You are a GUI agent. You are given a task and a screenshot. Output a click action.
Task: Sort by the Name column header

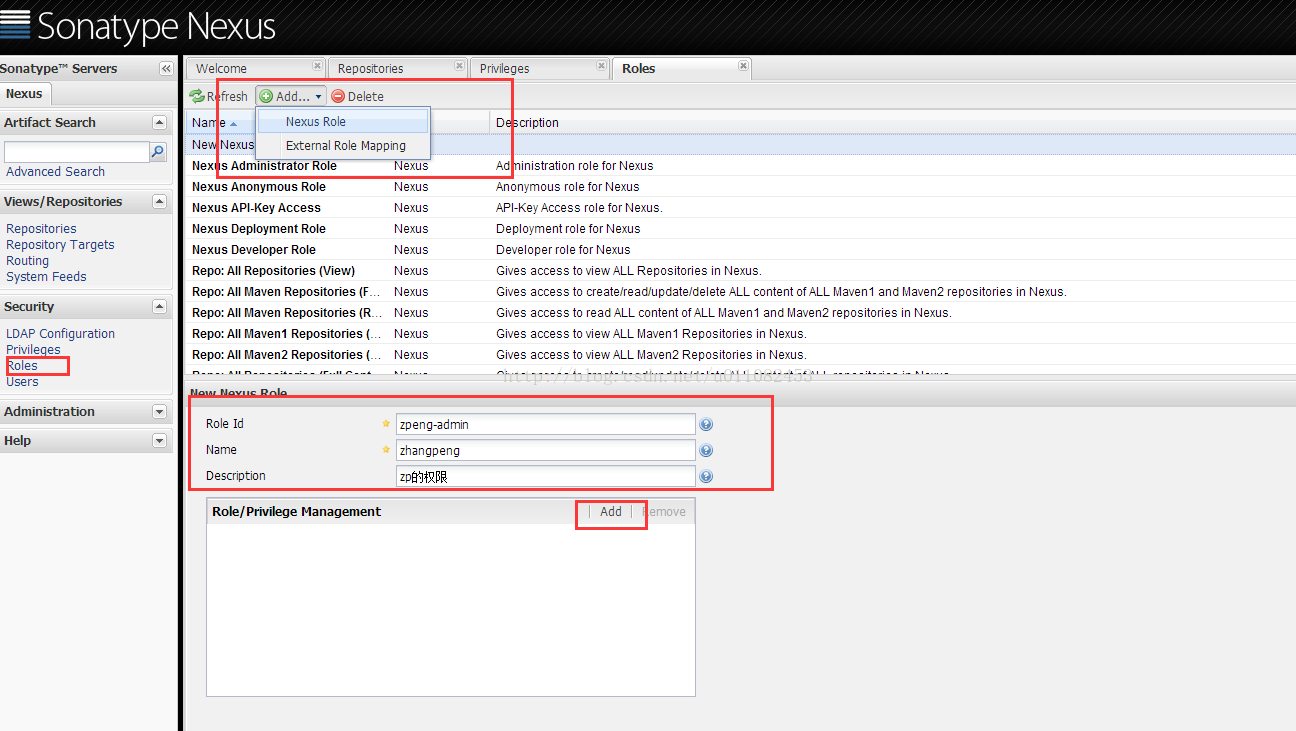tap(208, 123)
